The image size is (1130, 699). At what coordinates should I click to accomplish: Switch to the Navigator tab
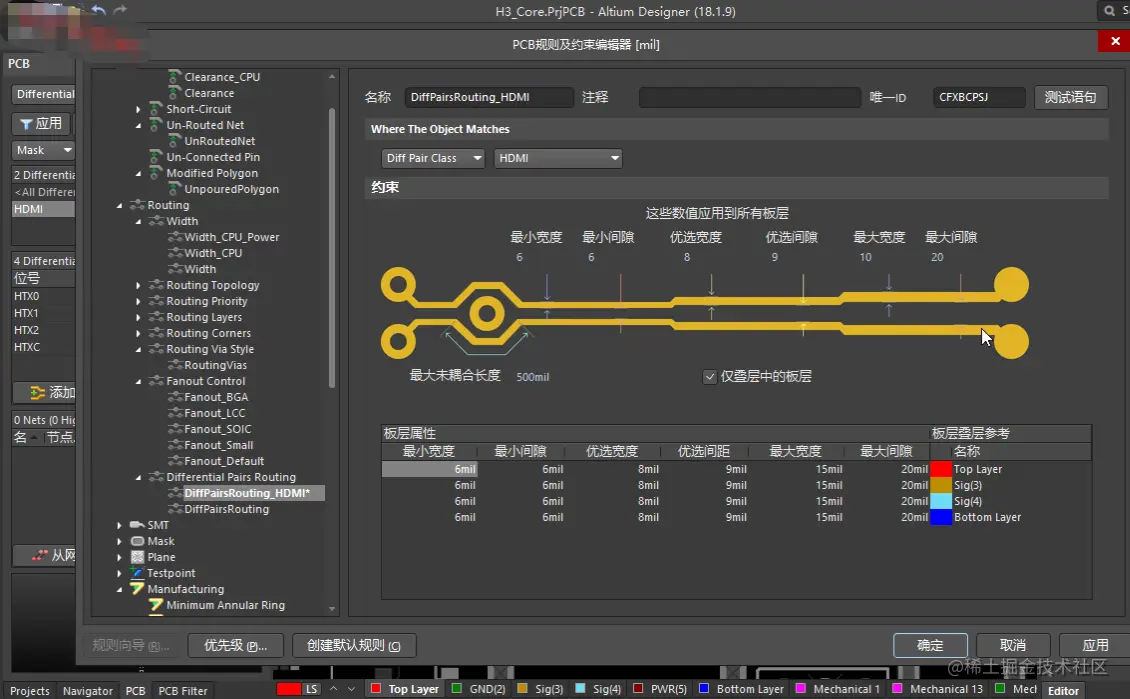87,690
